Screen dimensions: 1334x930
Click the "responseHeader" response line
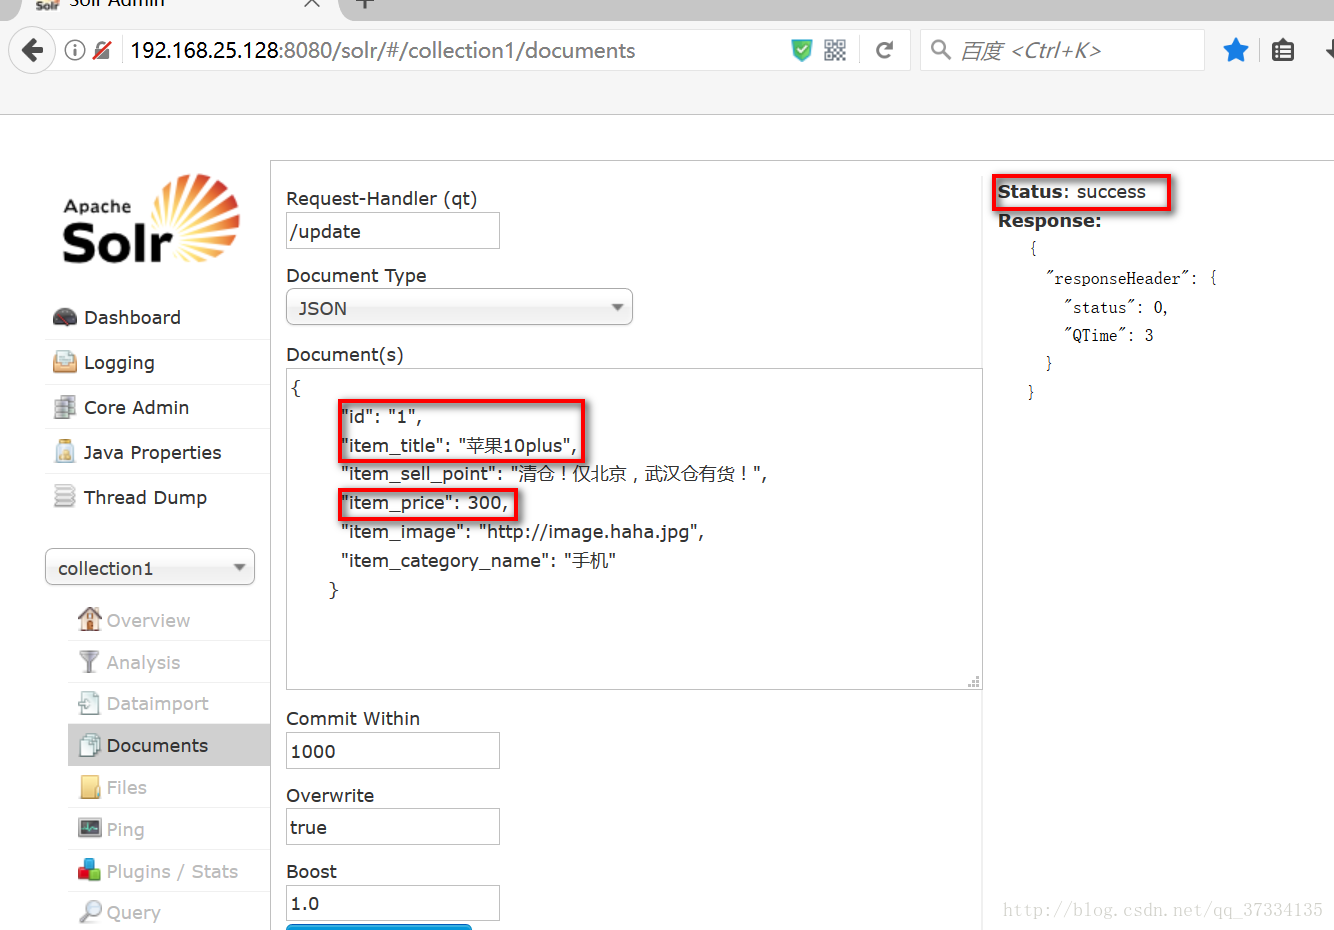coord(1131,278)
